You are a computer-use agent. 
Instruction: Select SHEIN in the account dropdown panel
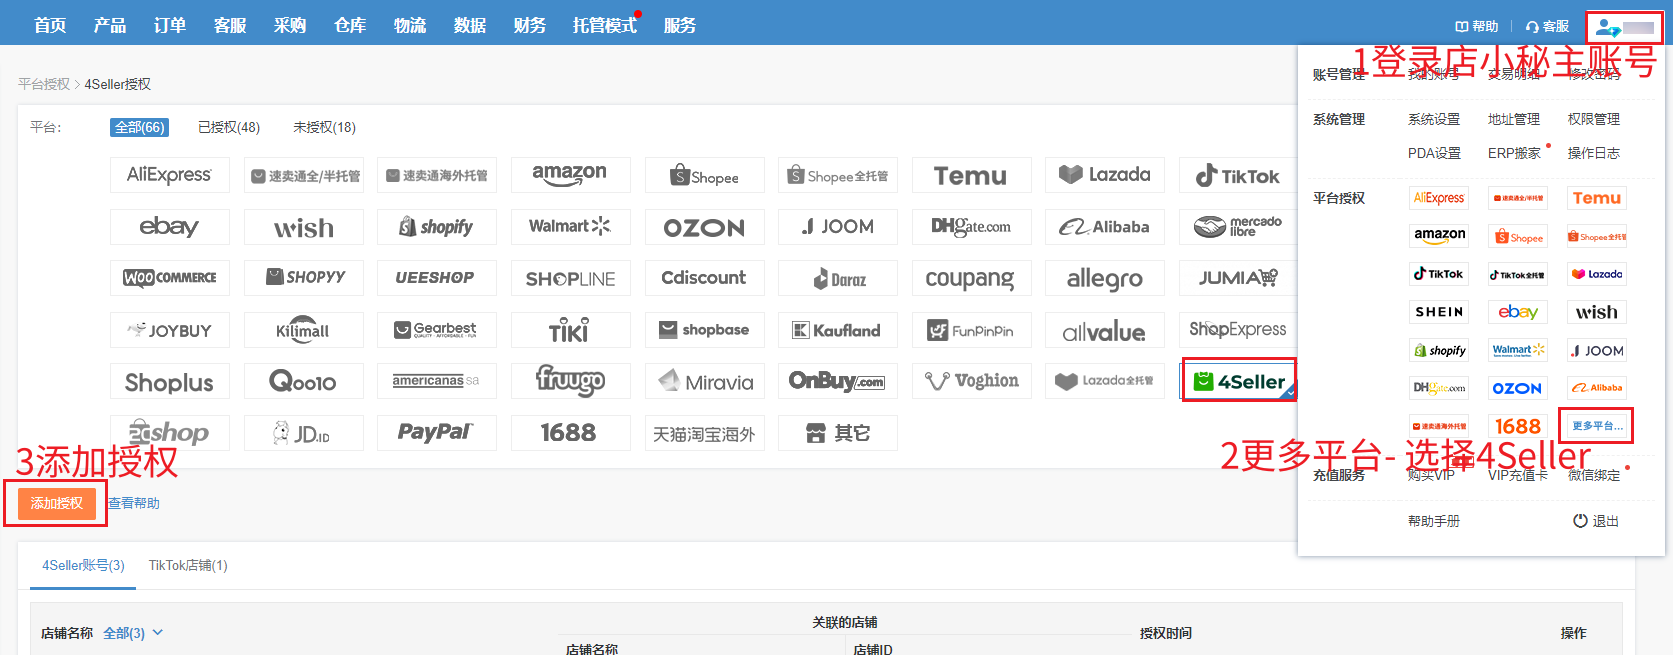click(1439, 312)
